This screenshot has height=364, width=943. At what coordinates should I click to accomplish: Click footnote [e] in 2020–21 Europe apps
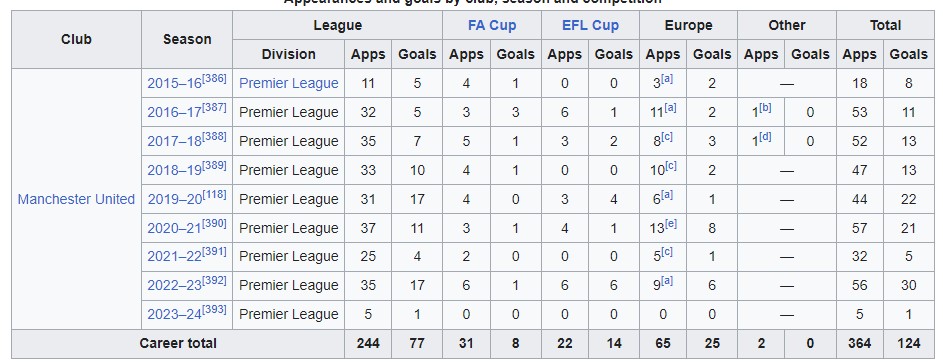671,223
